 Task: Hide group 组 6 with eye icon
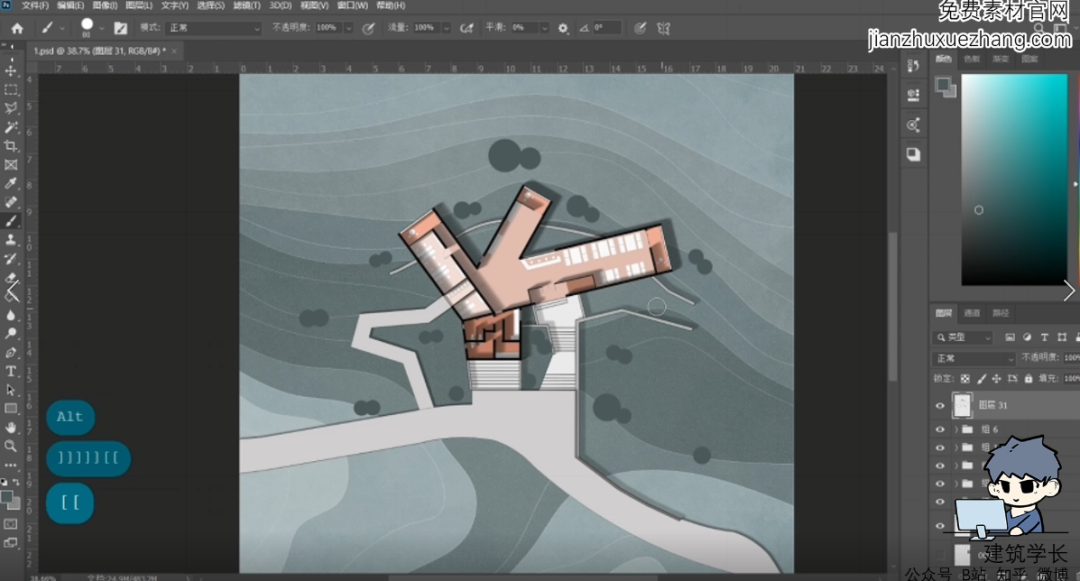click(x=939, y=430)
